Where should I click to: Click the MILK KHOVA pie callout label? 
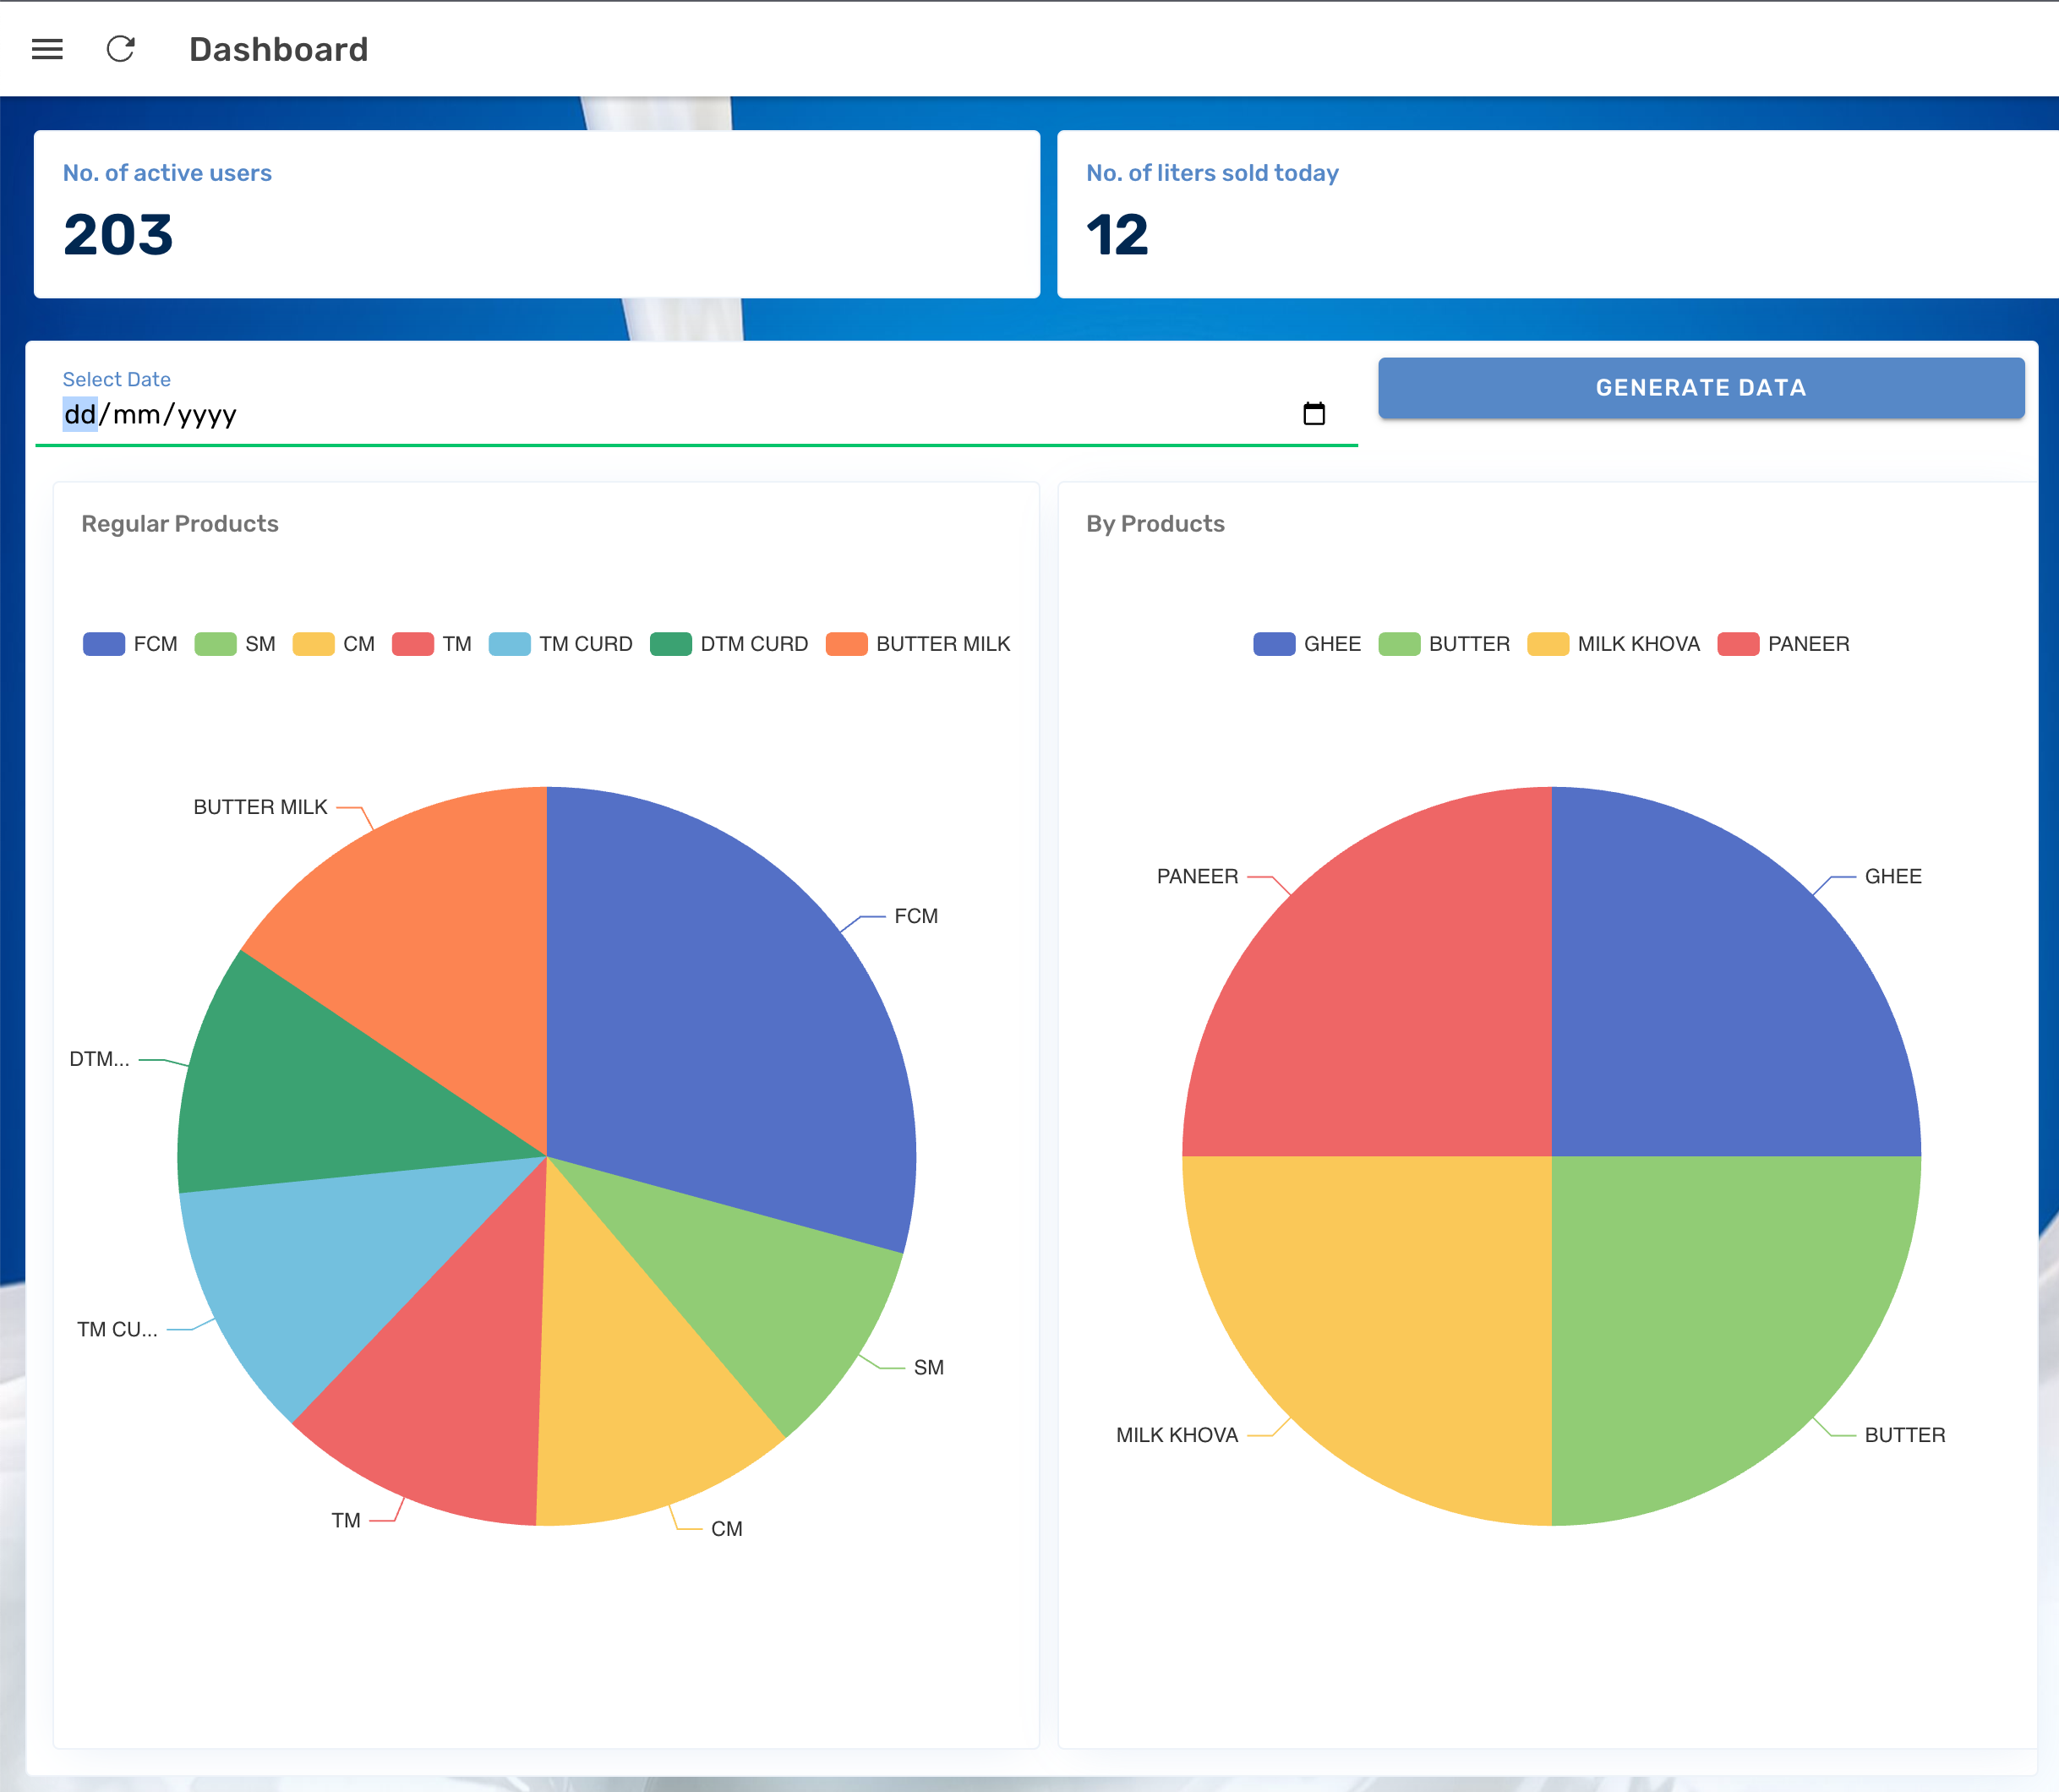(x=1177, y=1435)
